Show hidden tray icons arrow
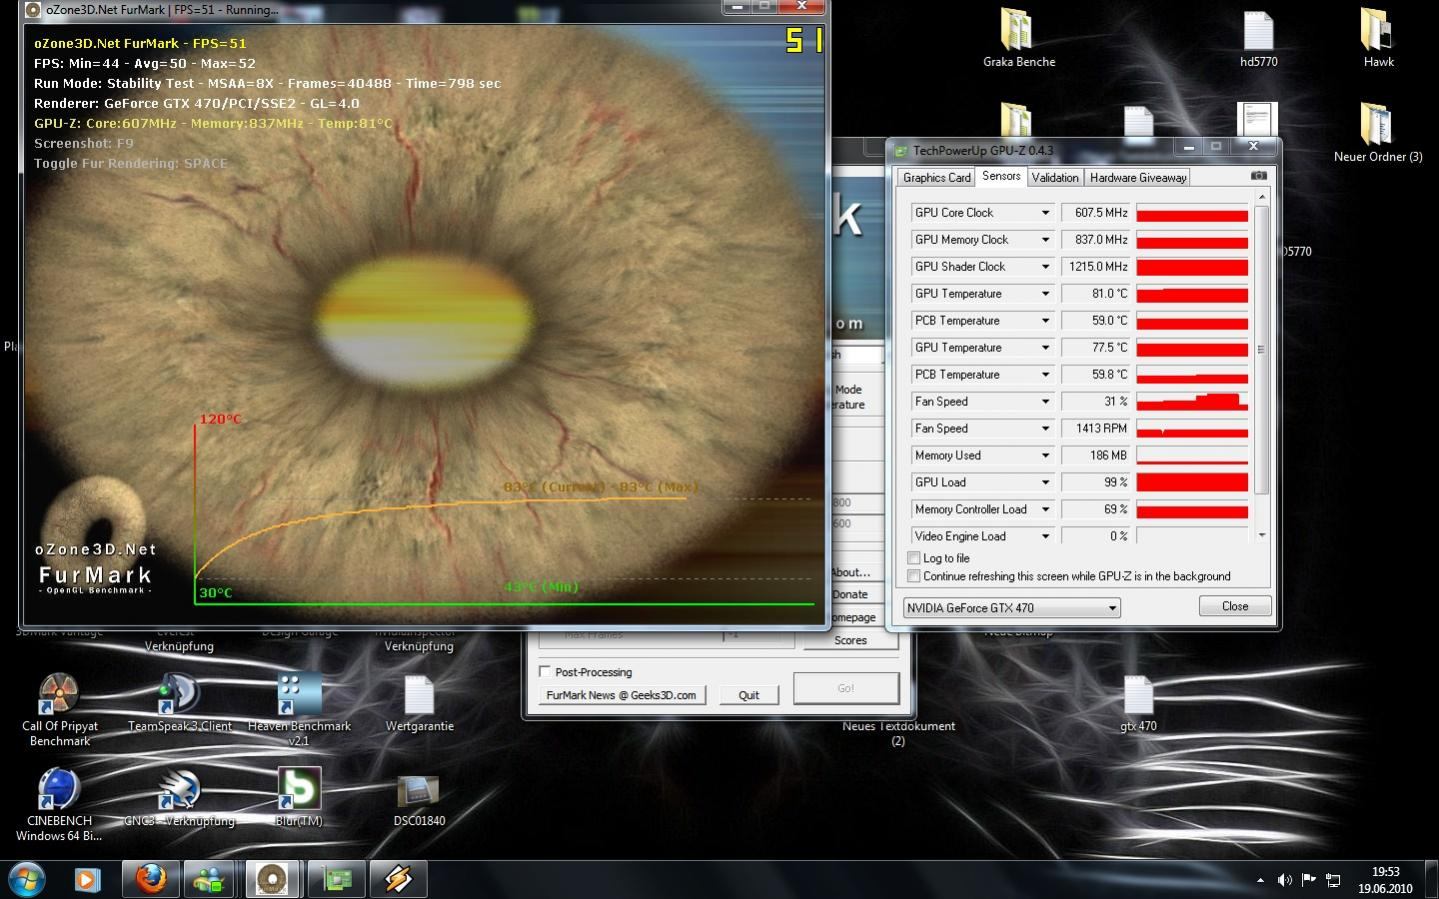Image resolution: width=1439 pixels, height=899 pixels. pos(1260,880)
